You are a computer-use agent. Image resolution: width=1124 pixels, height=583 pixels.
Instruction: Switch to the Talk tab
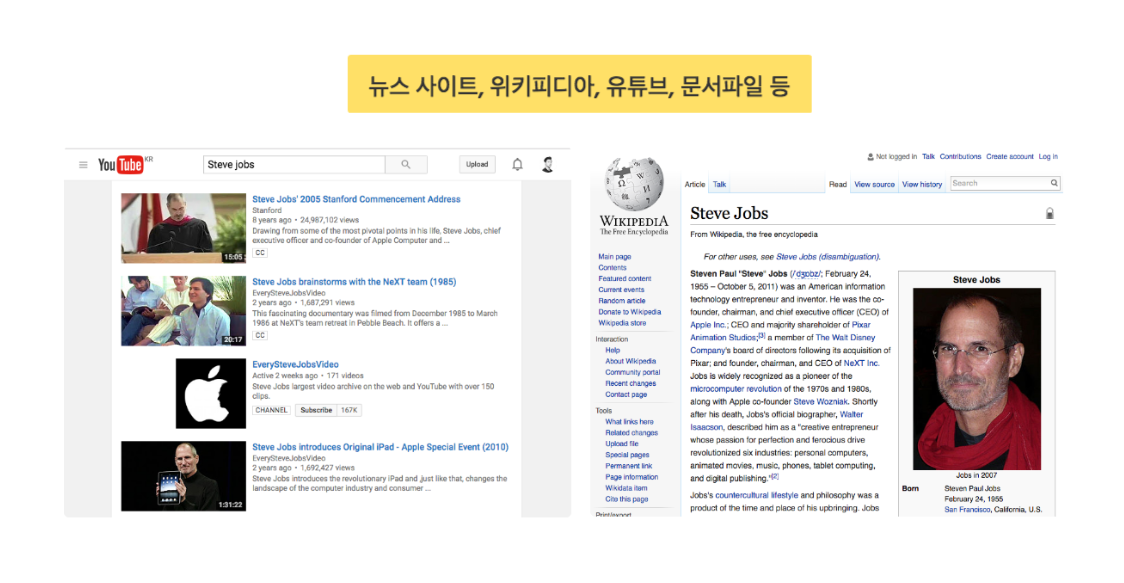pyautogui.click(x=718, y=184)
